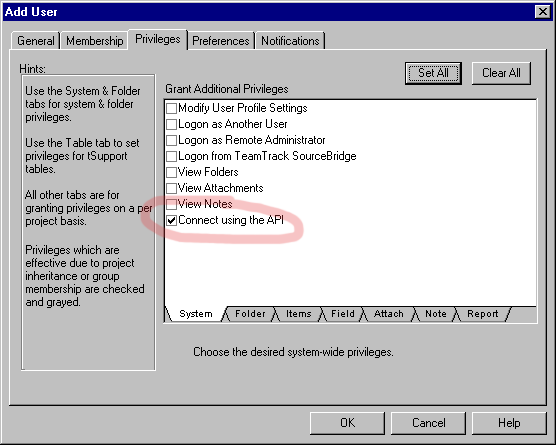The width and height of the screenshot is (556, 445).
Task: Open the Items privileges tab
Action: (x=299, y=314)
